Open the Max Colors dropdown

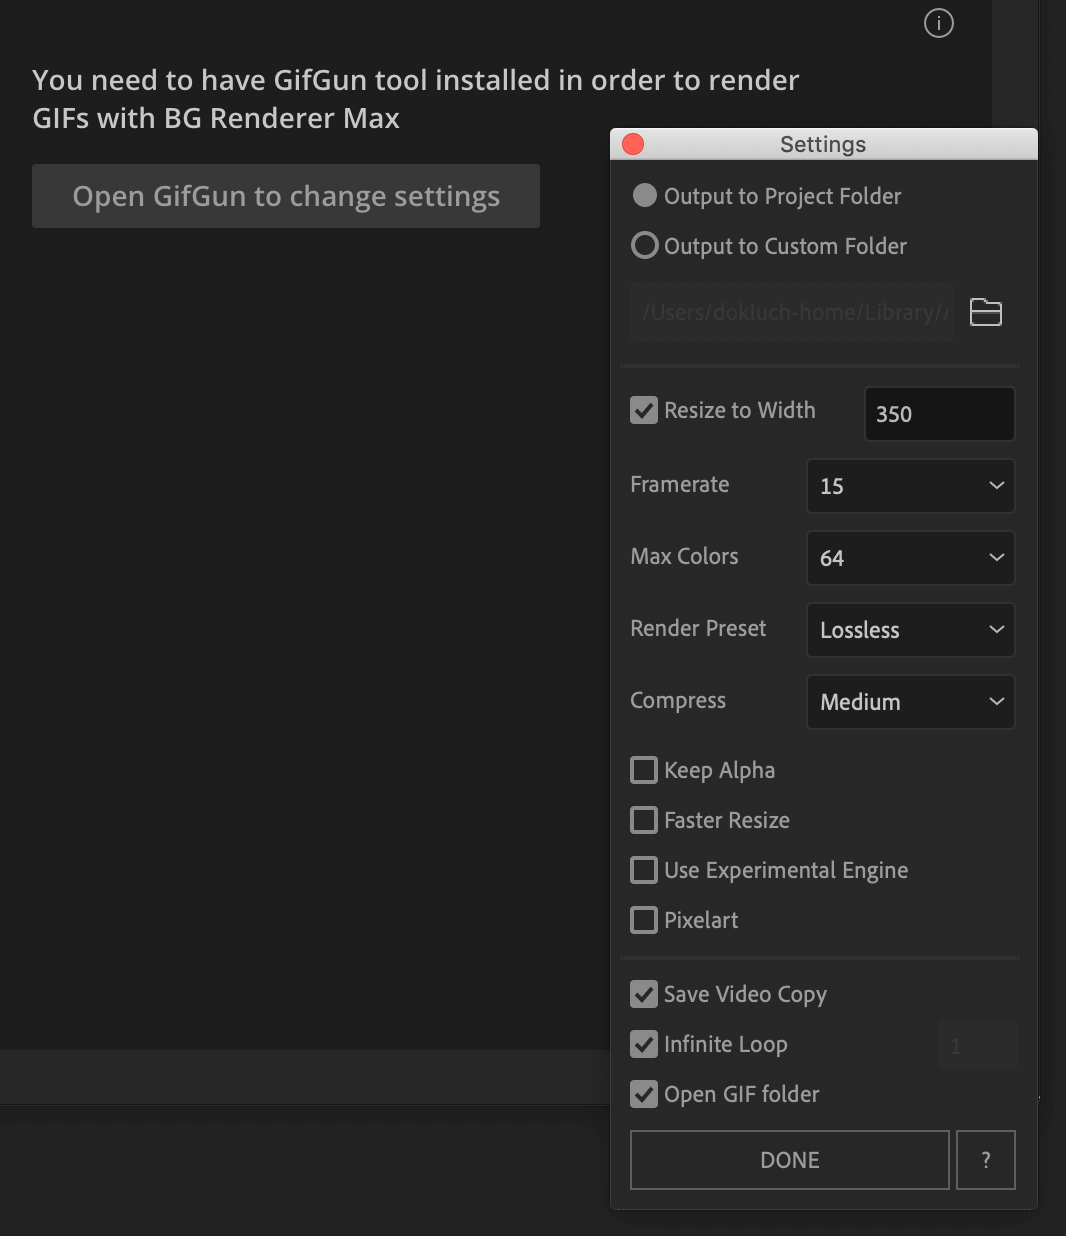tap(911, 558)
